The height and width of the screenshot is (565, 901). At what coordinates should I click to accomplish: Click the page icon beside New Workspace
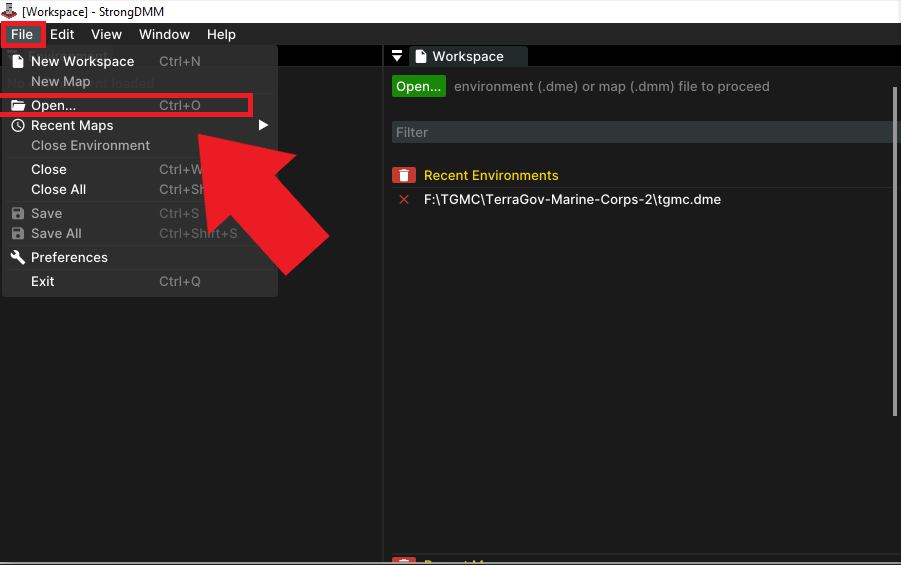[18, 61]
